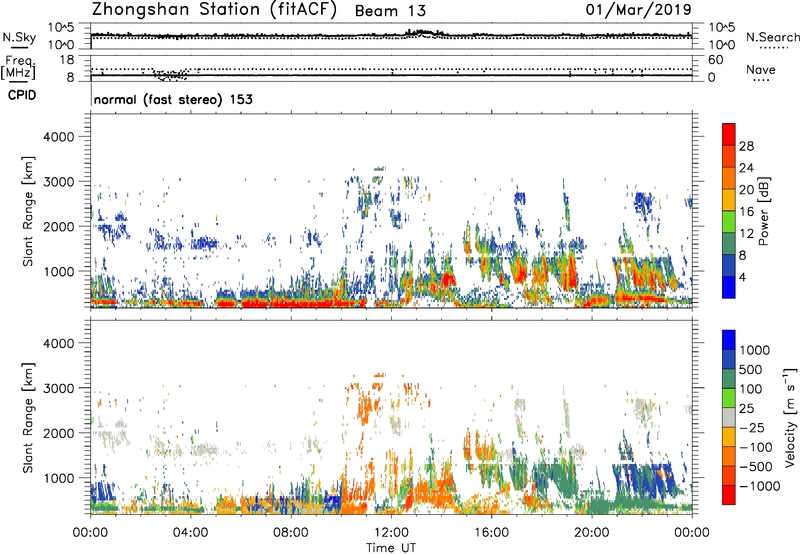Click power panel 'Slant Range [km]' label
This screenshot has height=554, width=800.
coord(28,211)
